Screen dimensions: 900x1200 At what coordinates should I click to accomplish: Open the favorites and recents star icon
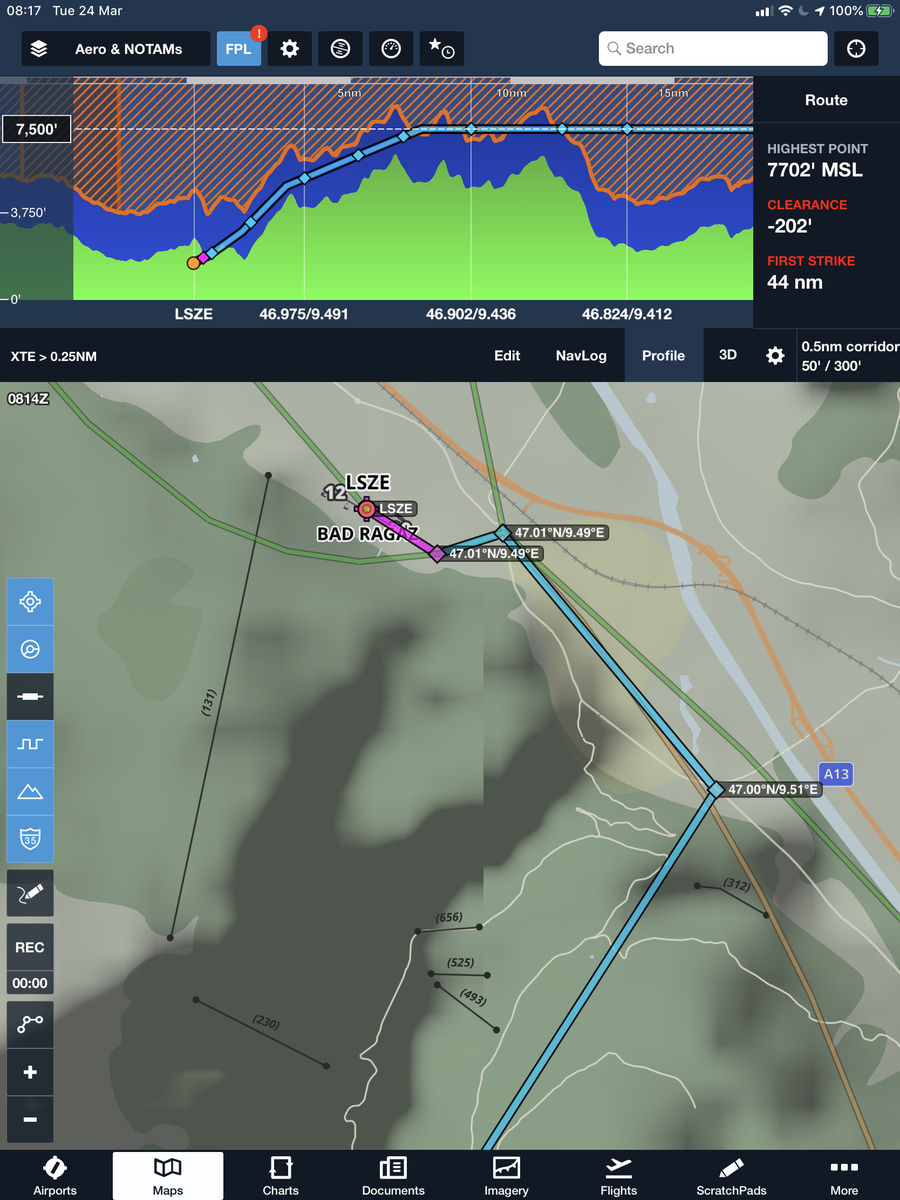pyautogui.click(x=441, y=48)
